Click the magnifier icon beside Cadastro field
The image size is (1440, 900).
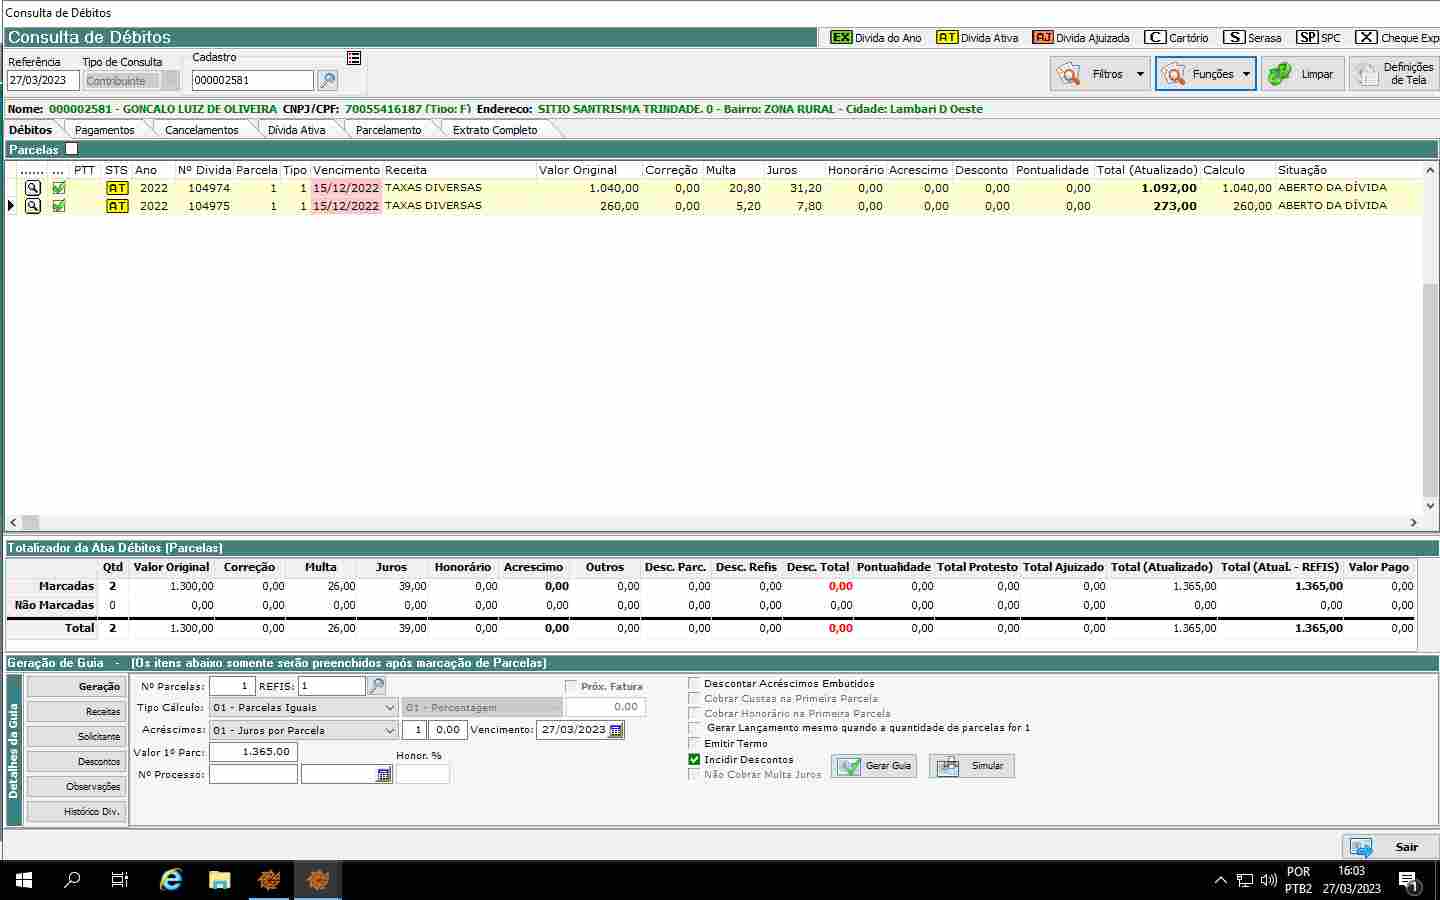[327, 81]
